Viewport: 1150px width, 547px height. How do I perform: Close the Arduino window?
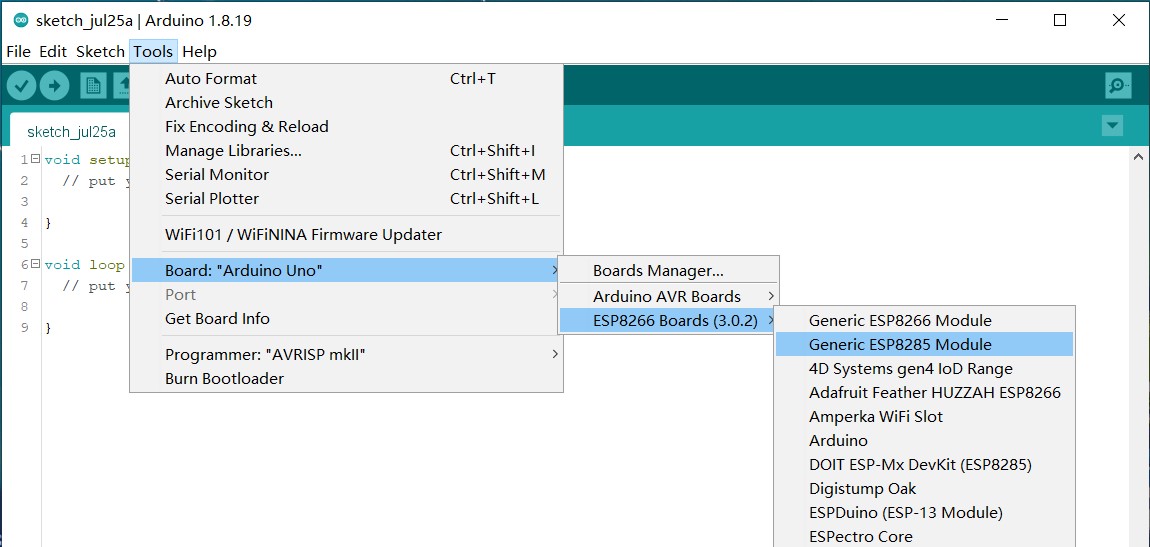click(1118, 21)
